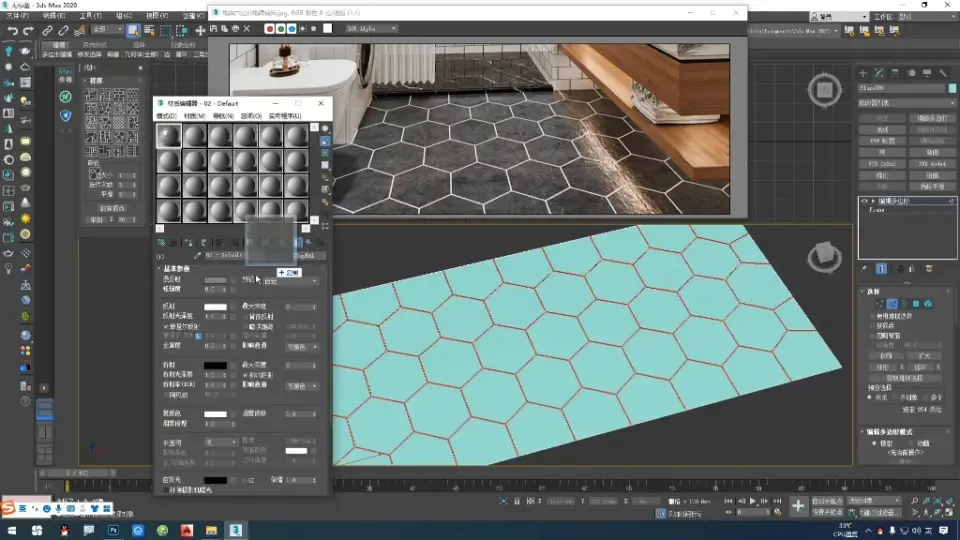
Task: Choose the Select and Move tool
Action: (200, 30)
